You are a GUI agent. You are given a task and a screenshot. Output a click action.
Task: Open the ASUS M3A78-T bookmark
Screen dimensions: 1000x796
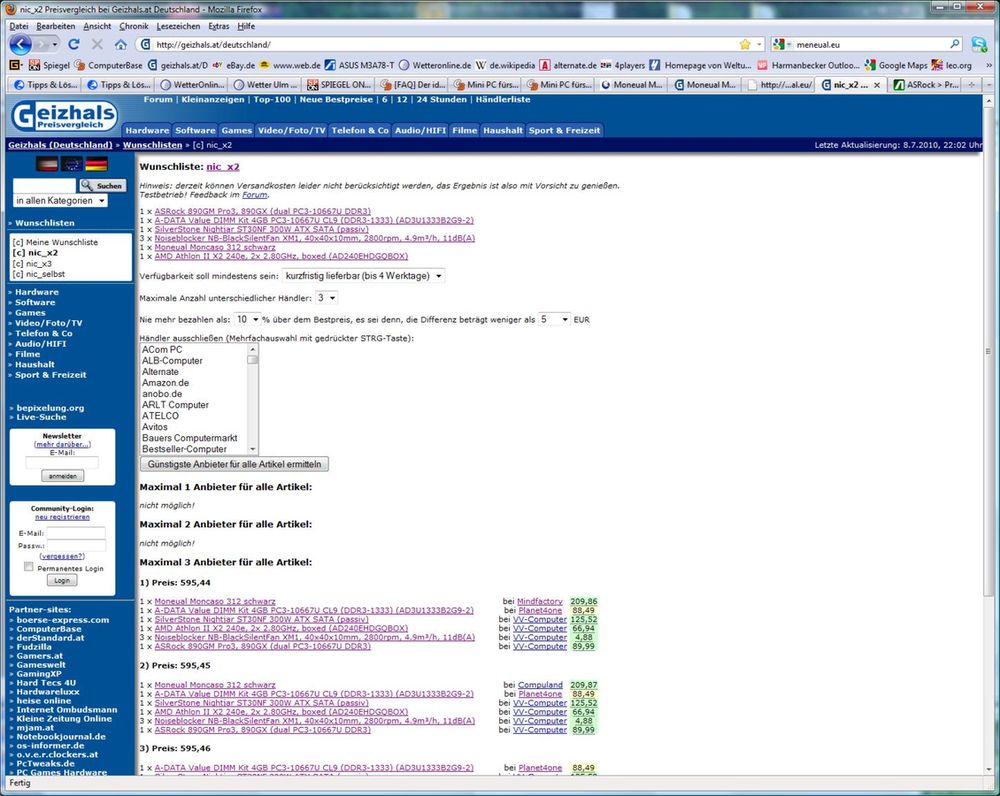coord(360,65)
